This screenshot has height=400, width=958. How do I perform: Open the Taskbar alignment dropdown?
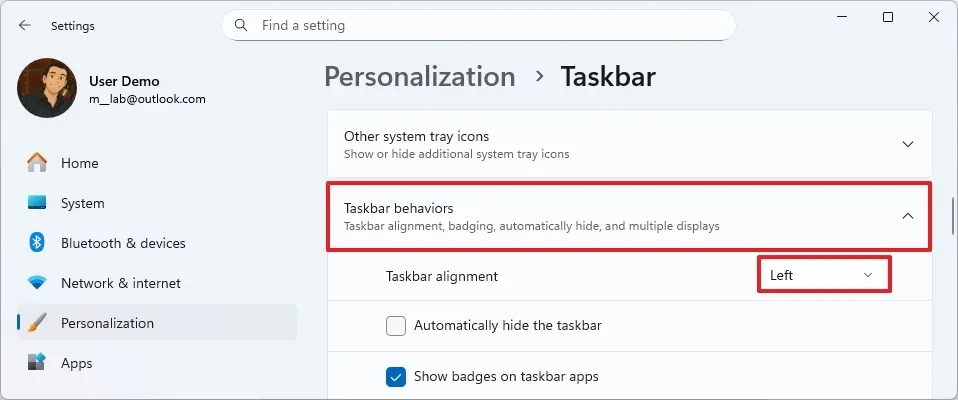point(823,275)
